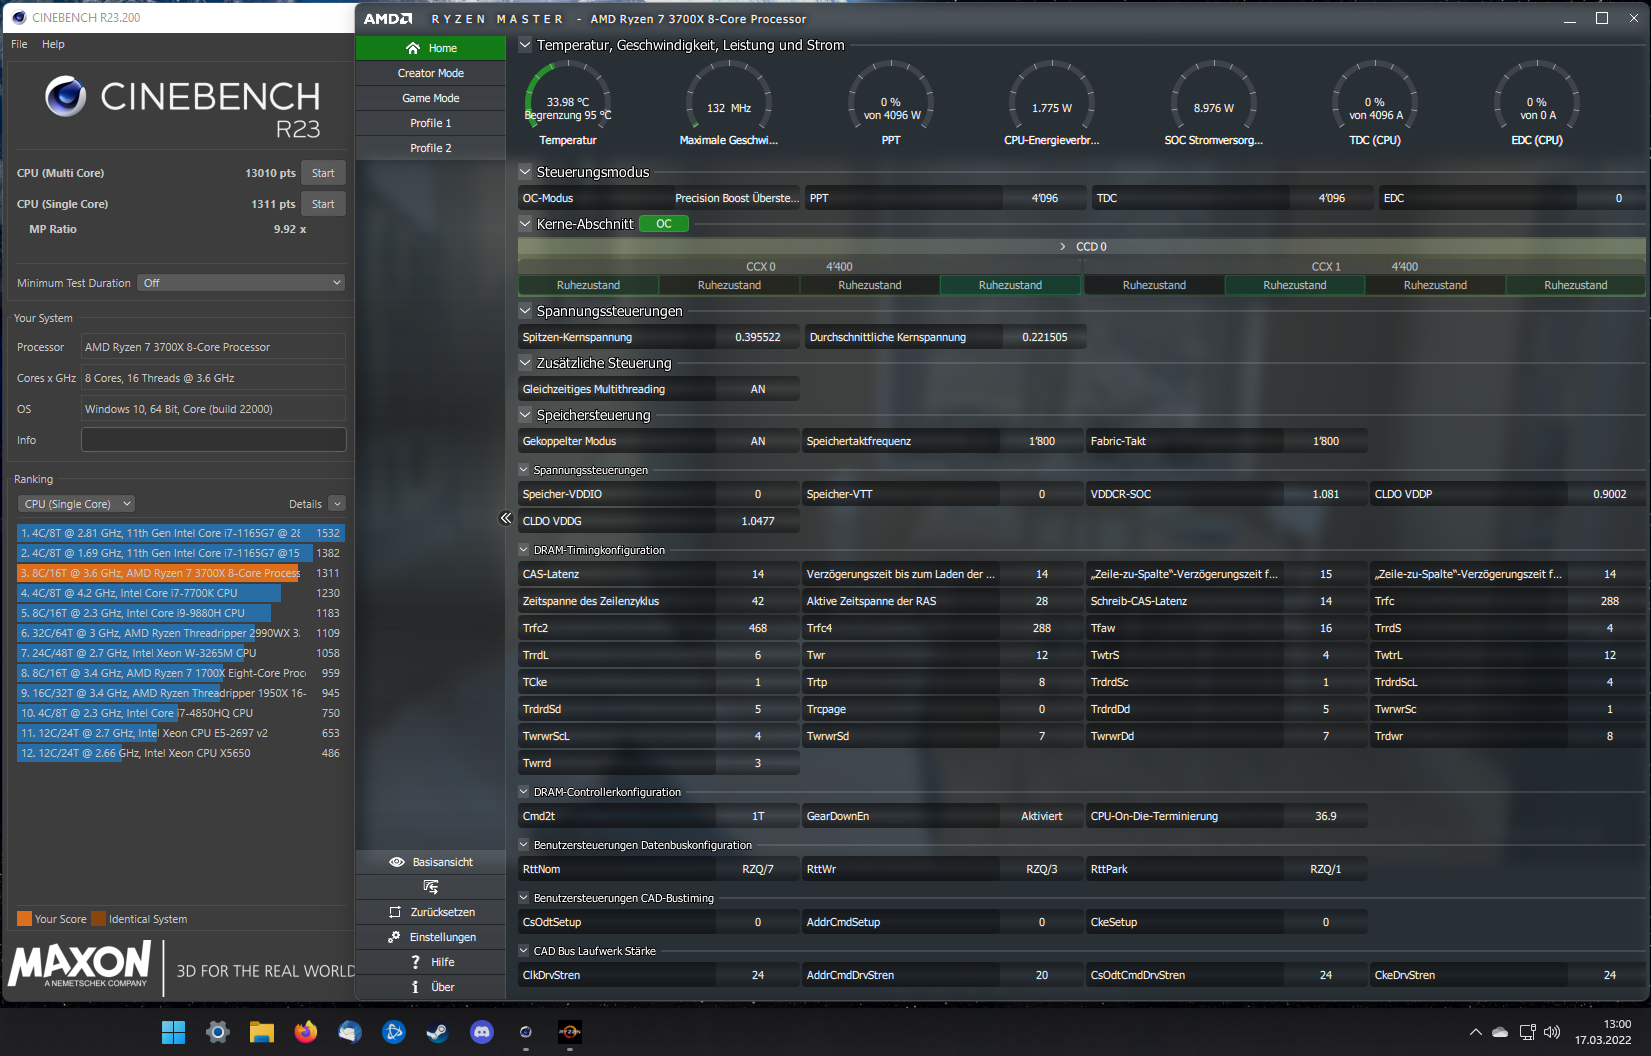1651x1056 pixels.
Task: Open Settings from the taskbar
Action: (218, 1032)
